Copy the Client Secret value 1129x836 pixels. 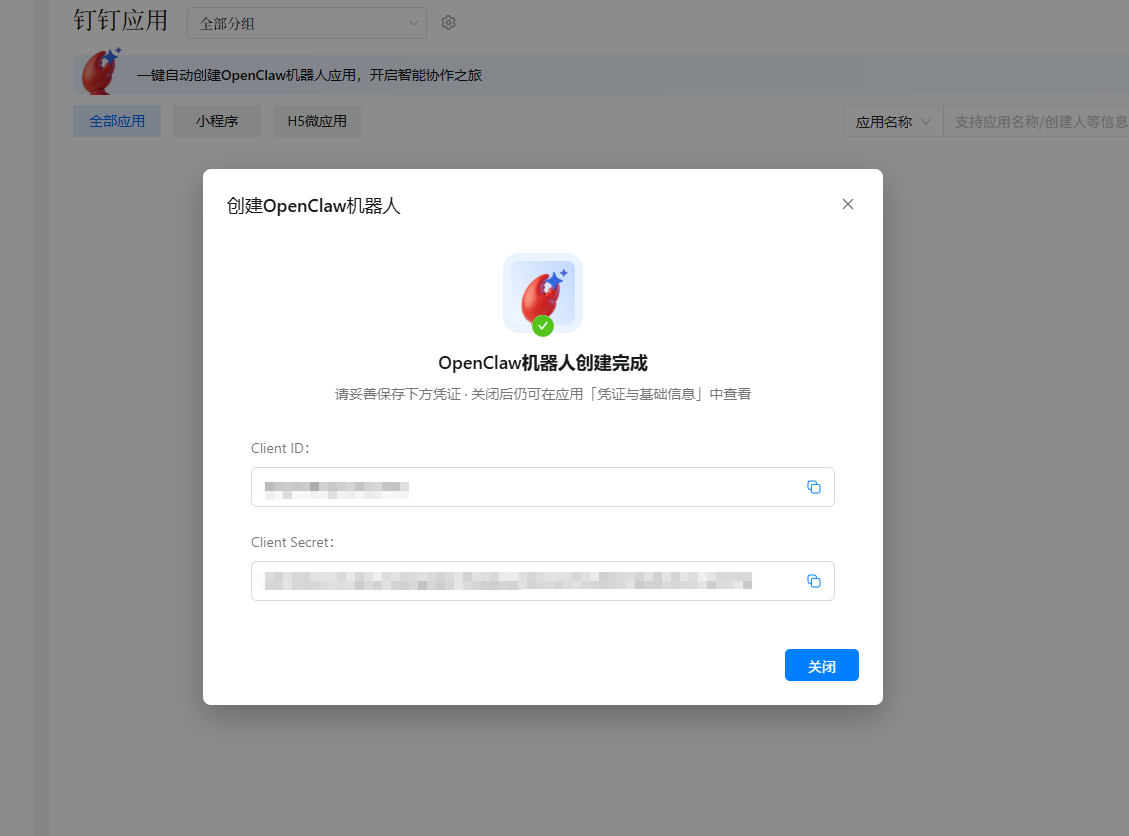click(814, 581)
